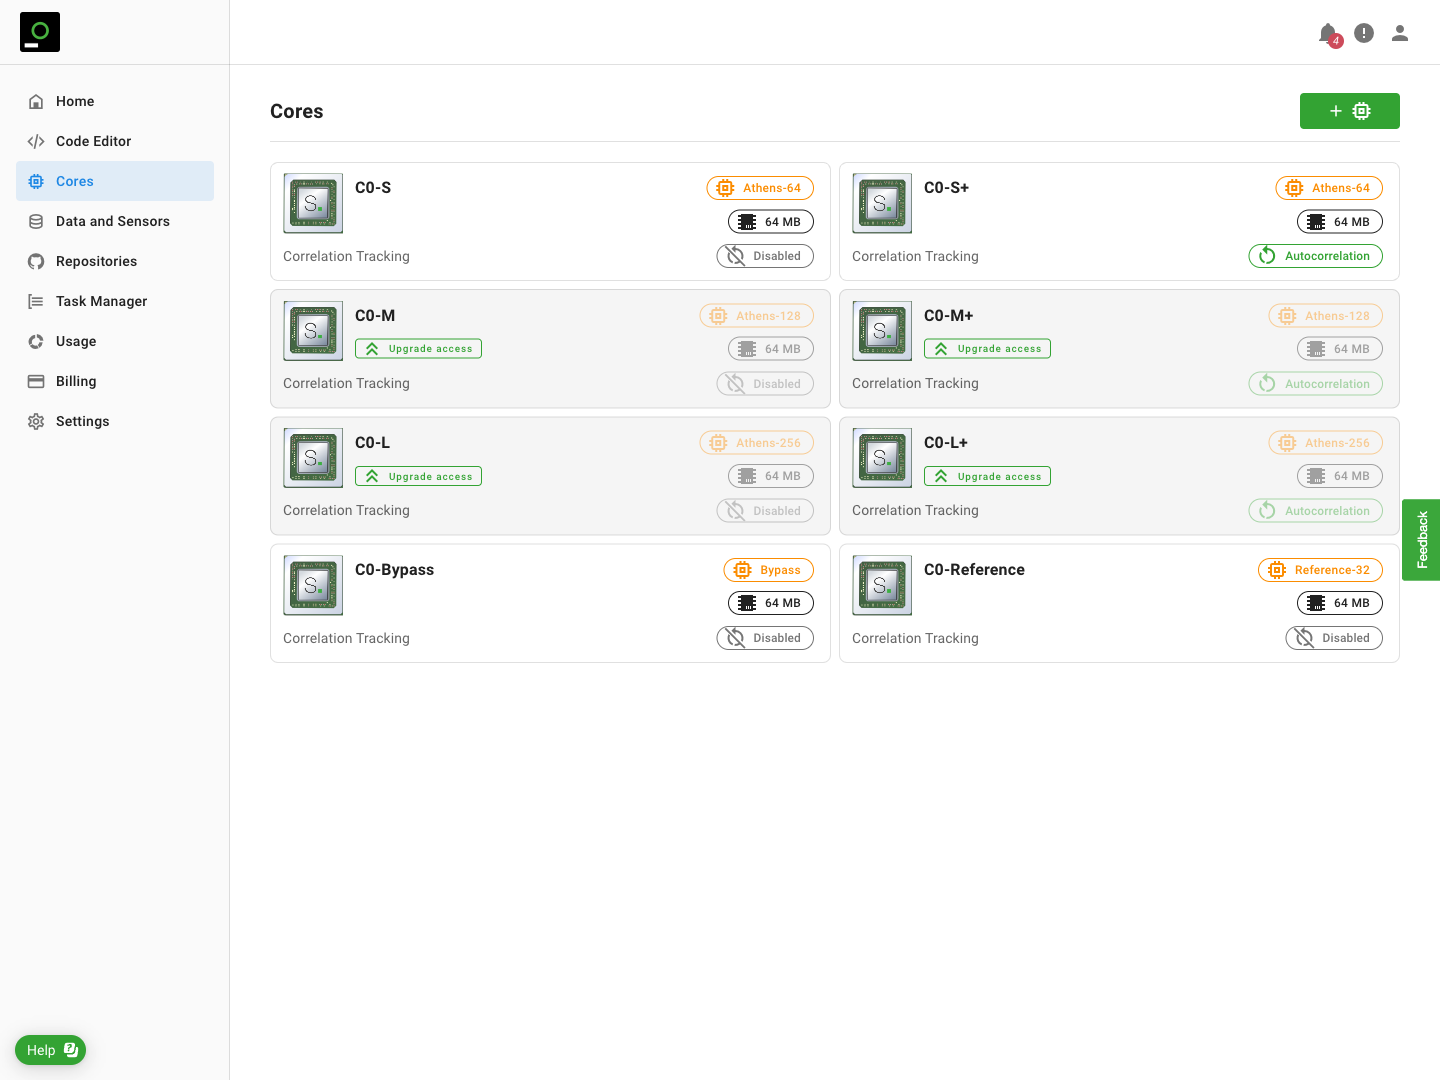This screenshot has width=1440, height=1080.
Task: Click the green Help button
Action: coord(50,1050)
